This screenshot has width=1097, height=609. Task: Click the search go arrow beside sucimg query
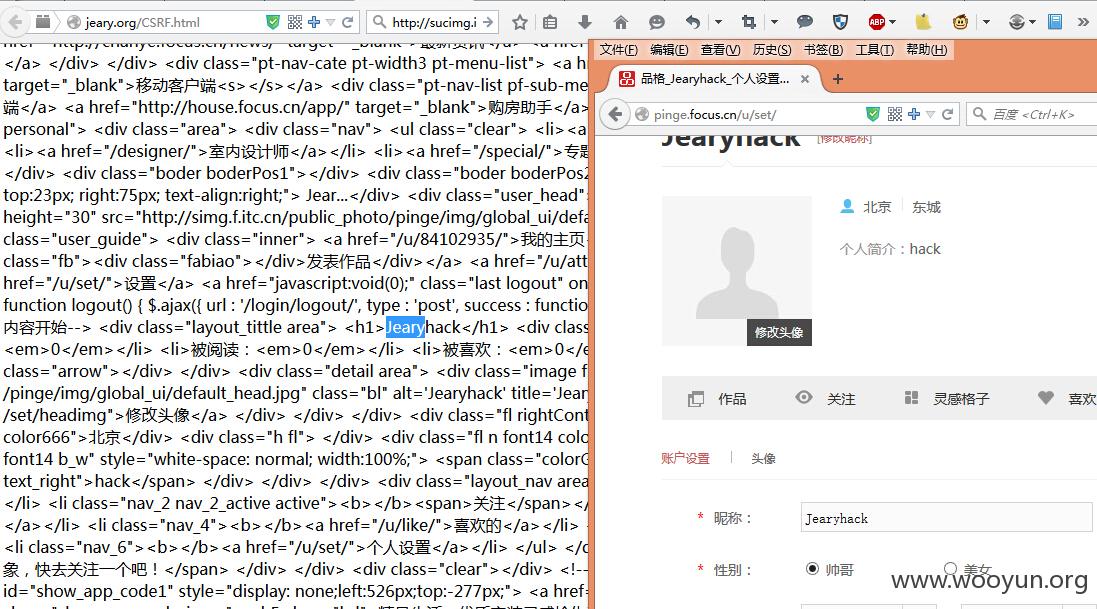tap(488, 22)
